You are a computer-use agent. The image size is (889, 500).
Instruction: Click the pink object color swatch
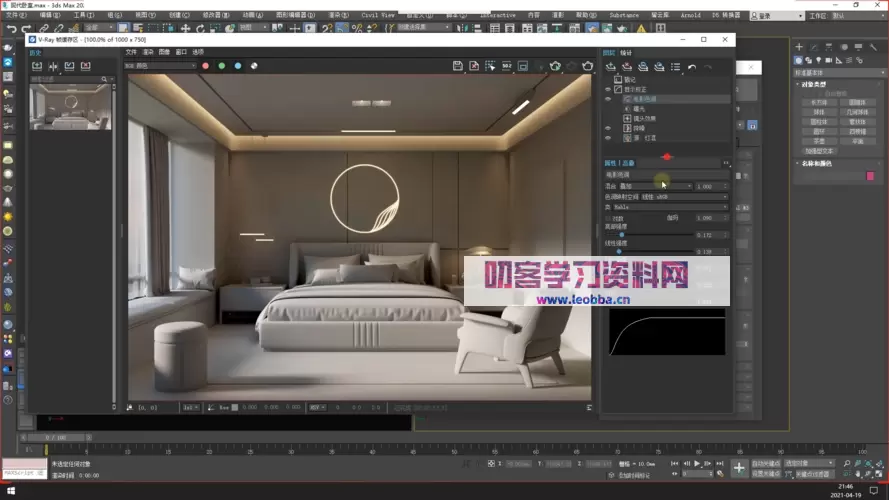870,176
